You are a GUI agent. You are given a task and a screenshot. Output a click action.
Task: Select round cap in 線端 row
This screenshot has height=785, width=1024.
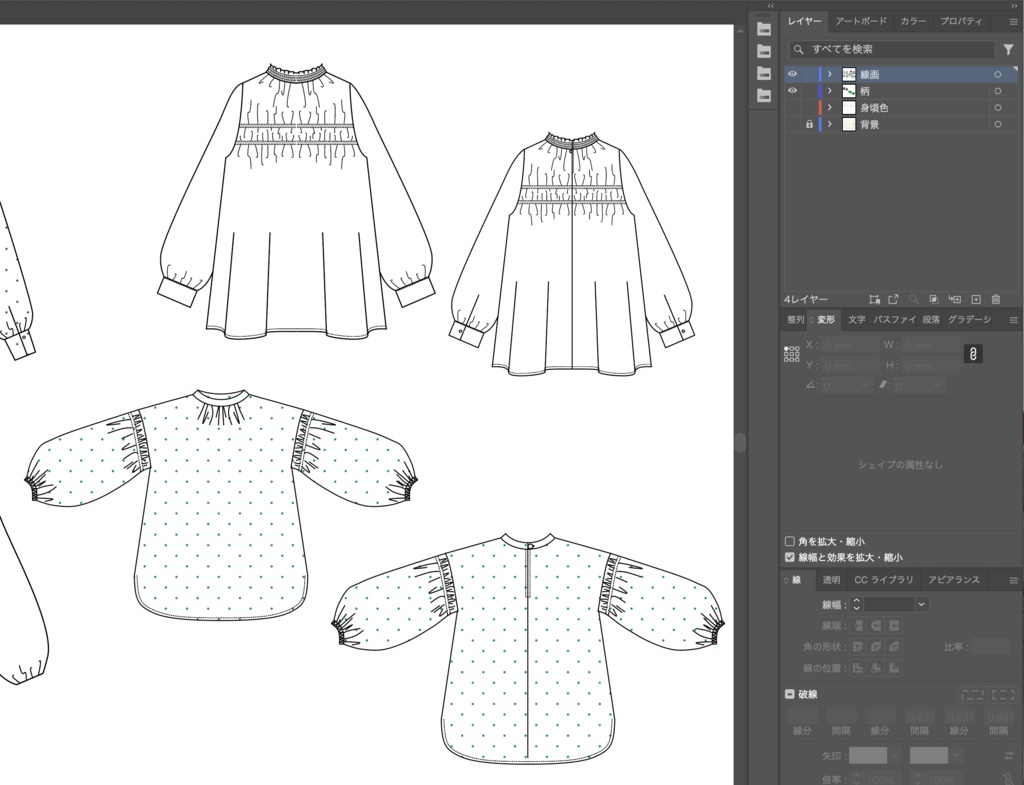pos(876,626)
